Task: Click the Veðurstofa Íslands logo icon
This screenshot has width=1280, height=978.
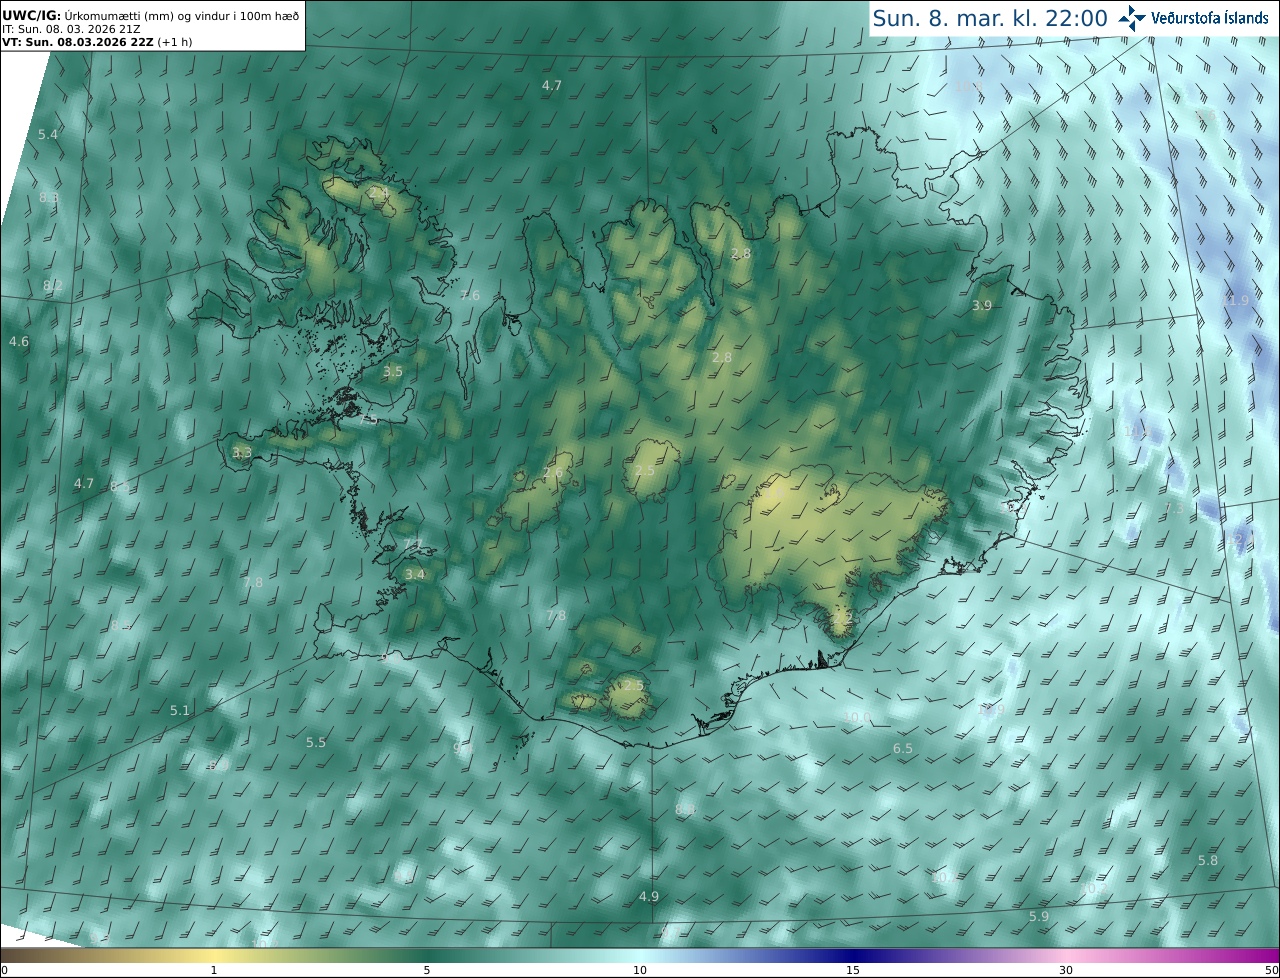Action: [x=1132, y=18]
